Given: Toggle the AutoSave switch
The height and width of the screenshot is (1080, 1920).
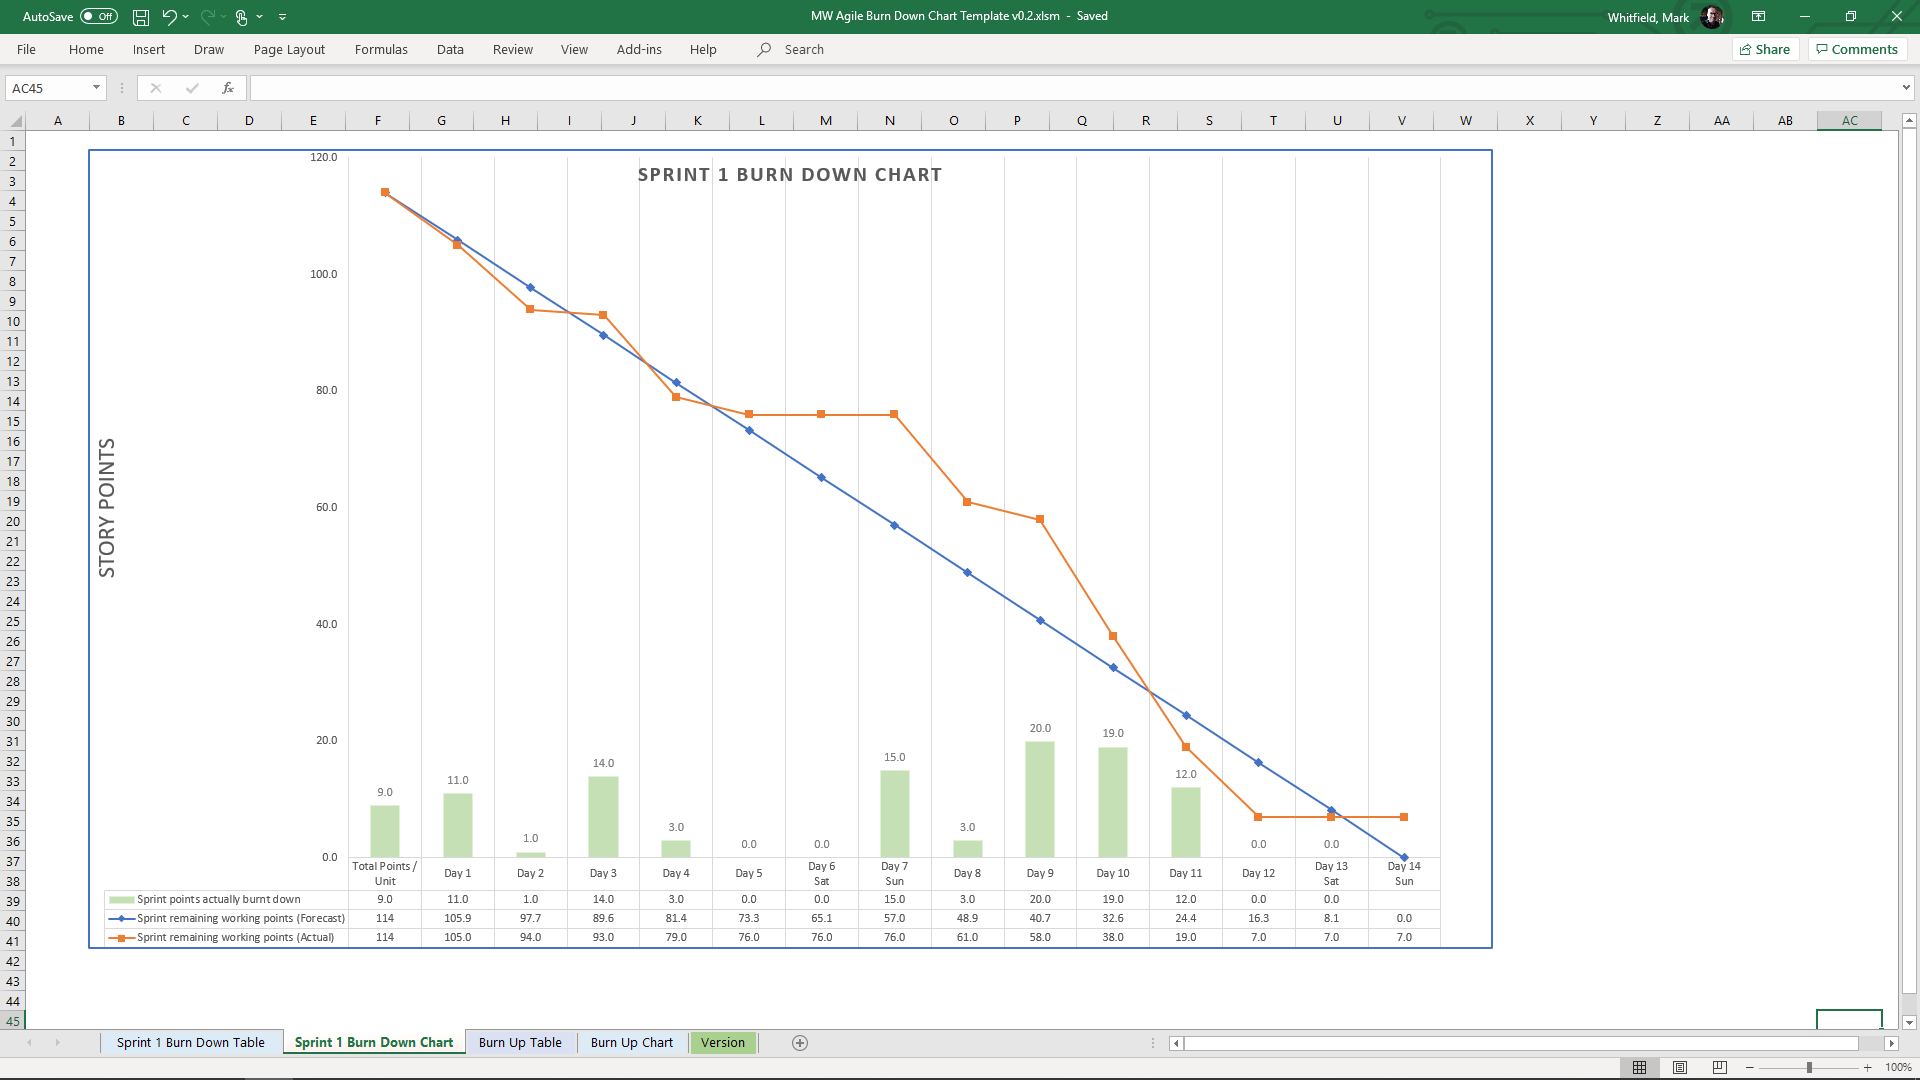Looking at the screenshot, I should point(99,17).
